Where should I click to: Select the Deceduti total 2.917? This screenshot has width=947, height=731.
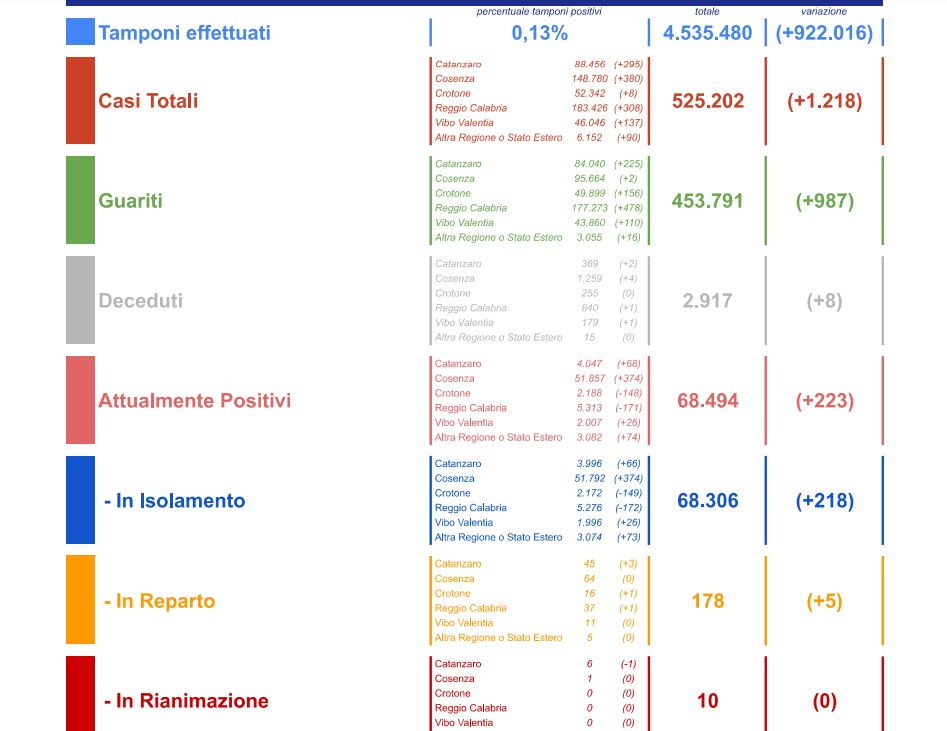[707, 300]
